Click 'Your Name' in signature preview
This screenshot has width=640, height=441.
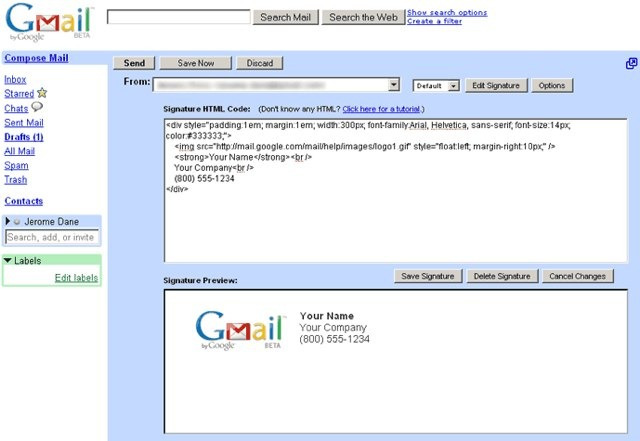pos(327,316)
